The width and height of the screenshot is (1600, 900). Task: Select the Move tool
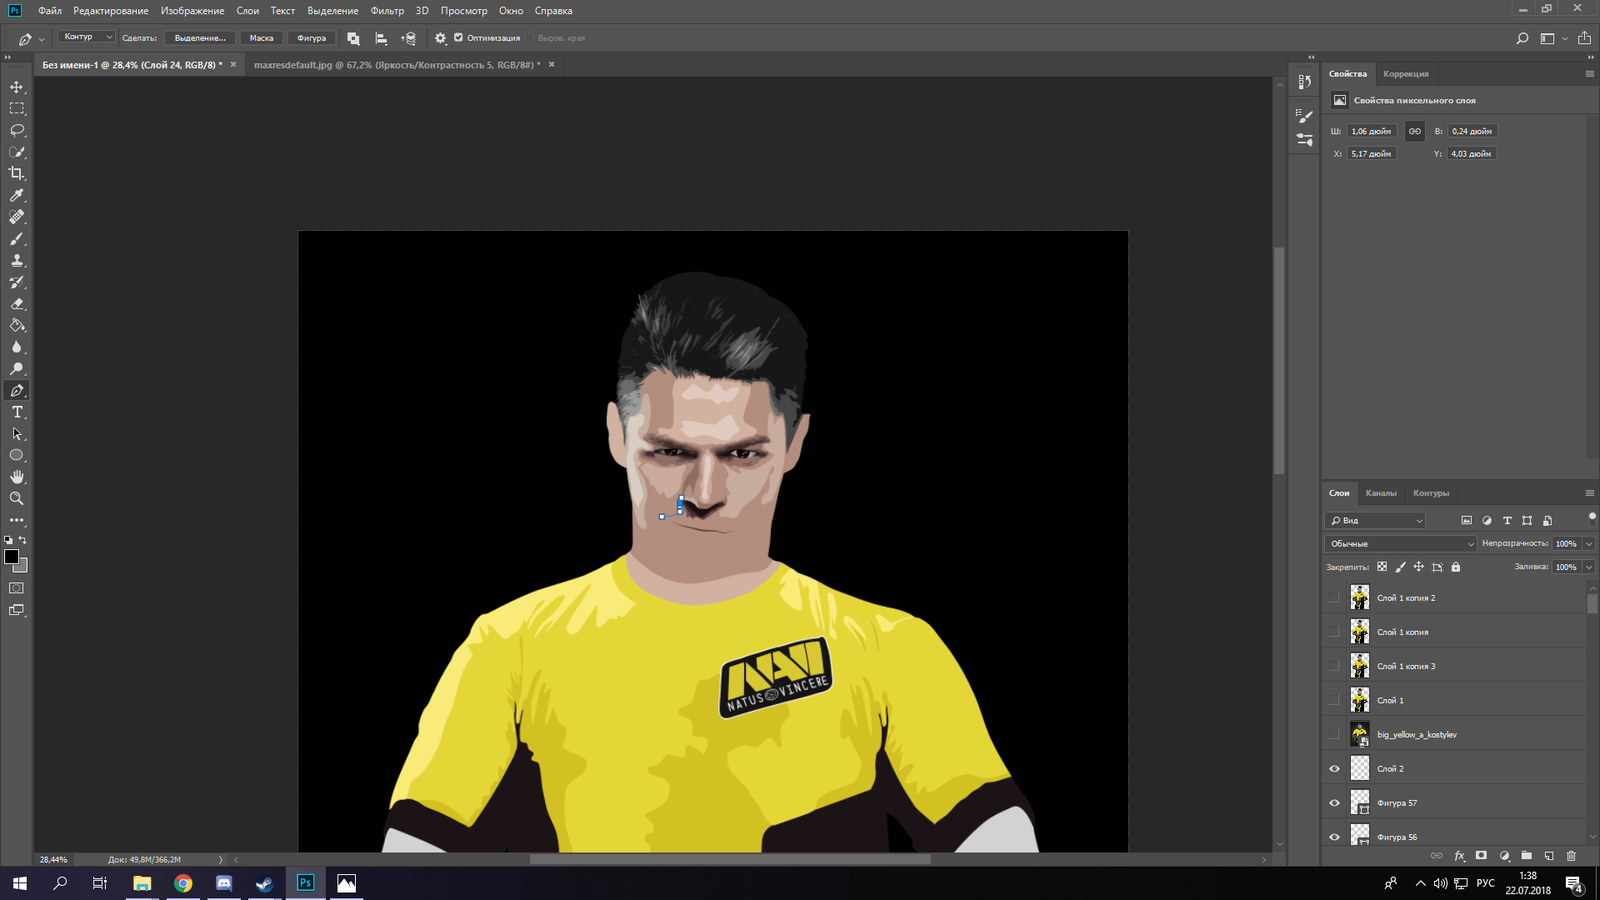[17, 87]
